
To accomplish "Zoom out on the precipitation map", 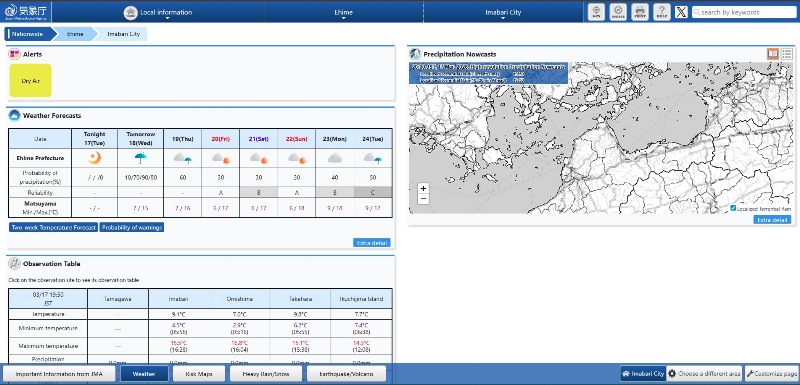I will tap(423, 198).
